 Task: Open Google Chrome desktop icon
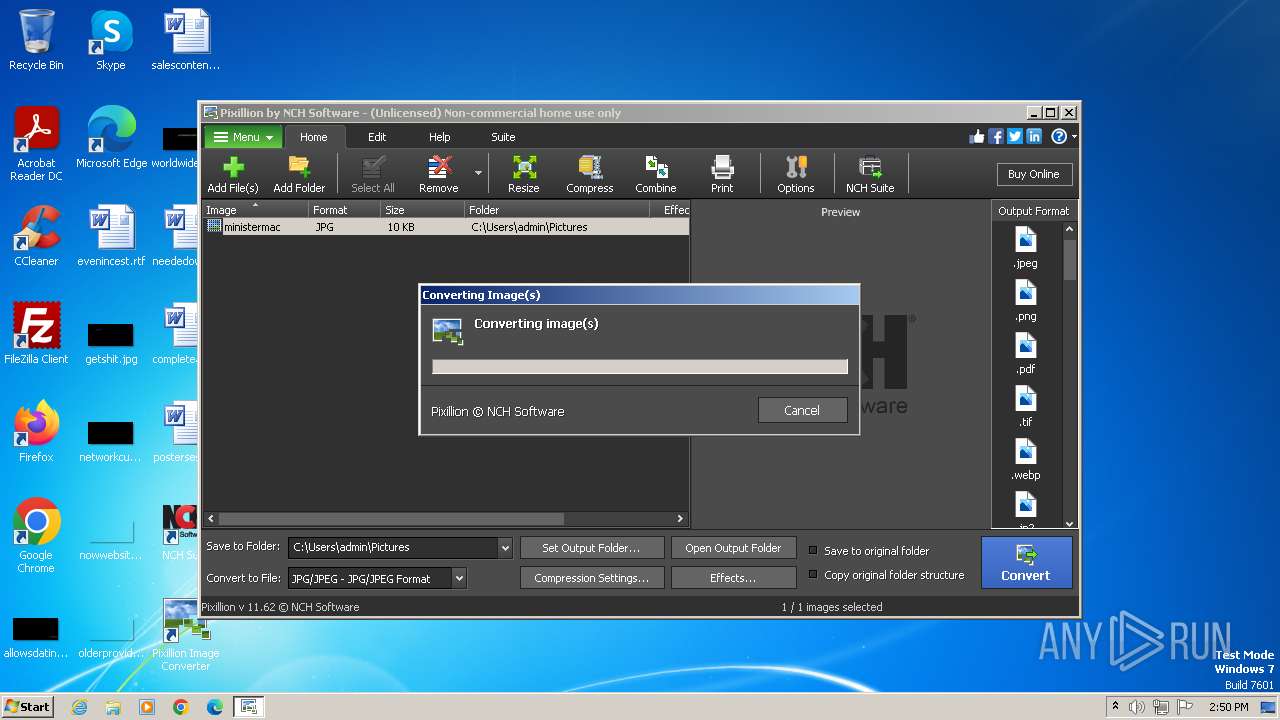pyautogui.click(x=36, y=536)
